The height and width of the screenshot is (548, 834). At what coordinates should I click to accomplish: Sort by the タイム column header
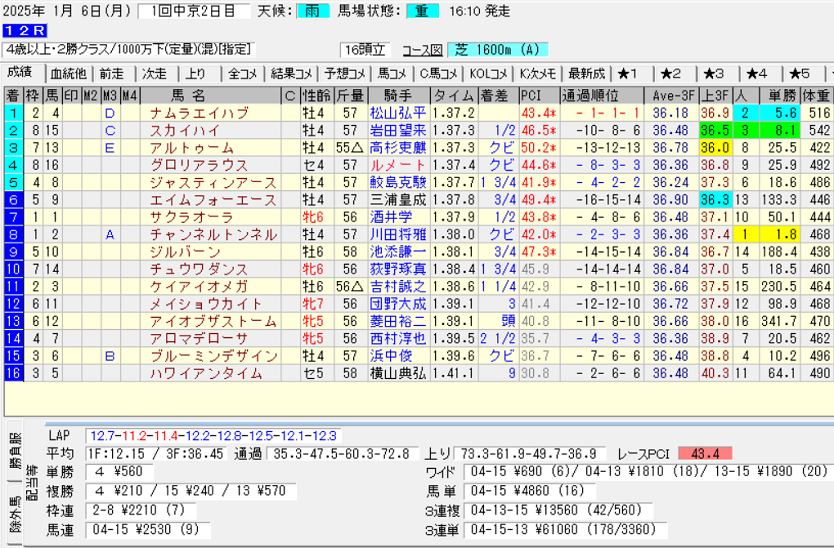[453, 96]
